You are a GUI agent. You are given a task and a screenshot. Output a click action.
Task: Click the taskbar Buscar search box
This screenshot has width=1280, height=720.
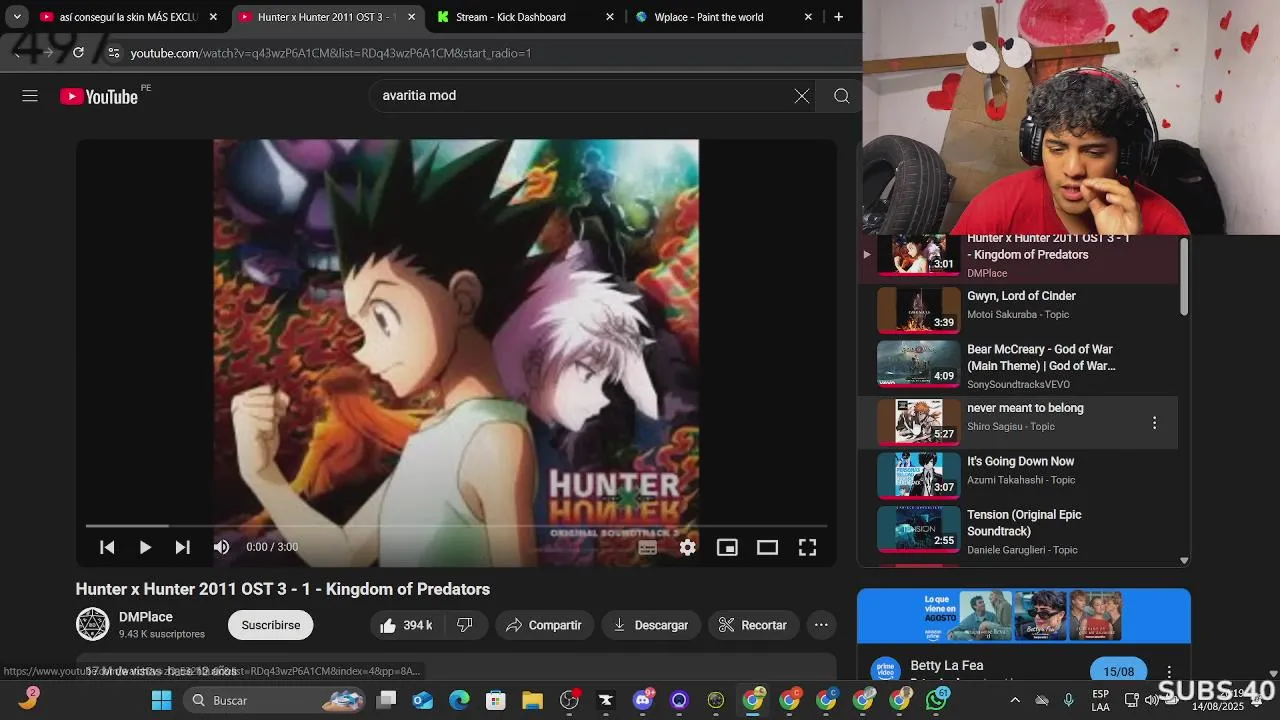point(275,700)
